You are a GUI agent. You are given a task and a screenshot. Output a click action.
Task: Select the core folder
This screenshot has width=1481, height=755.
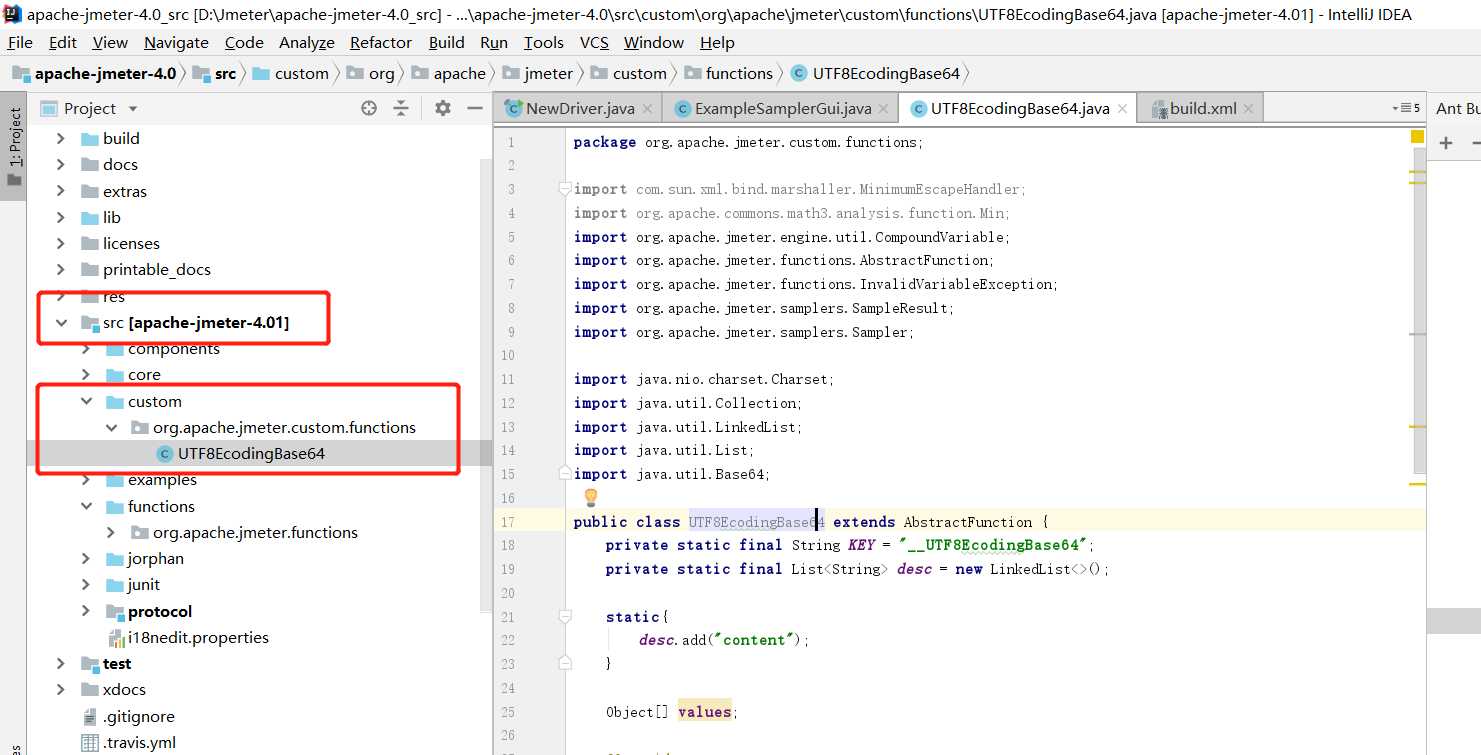144,374
